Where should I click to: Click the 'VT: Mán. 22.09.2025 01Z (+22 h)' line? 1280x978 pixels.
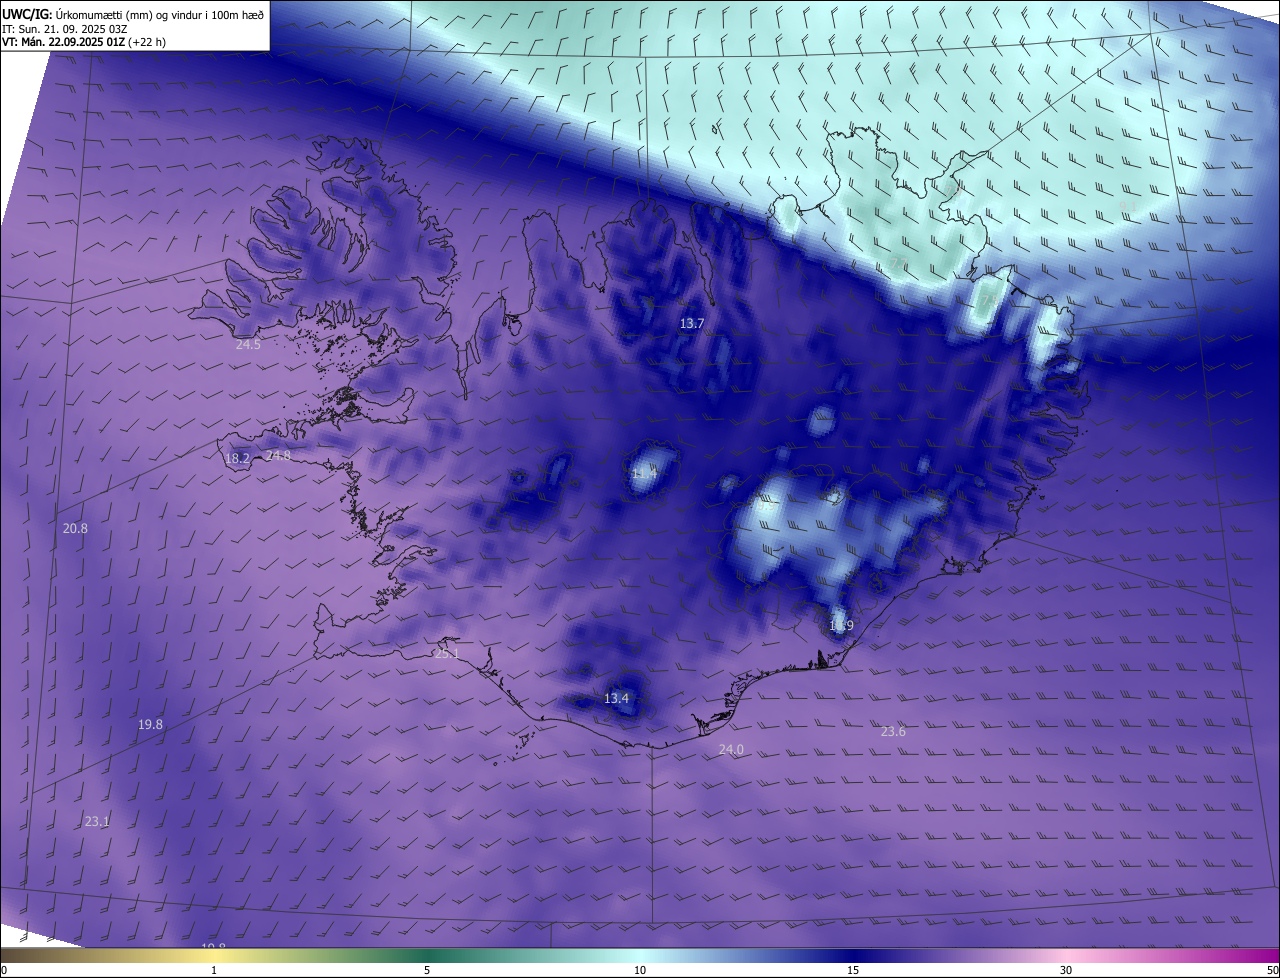pos(86,42)
